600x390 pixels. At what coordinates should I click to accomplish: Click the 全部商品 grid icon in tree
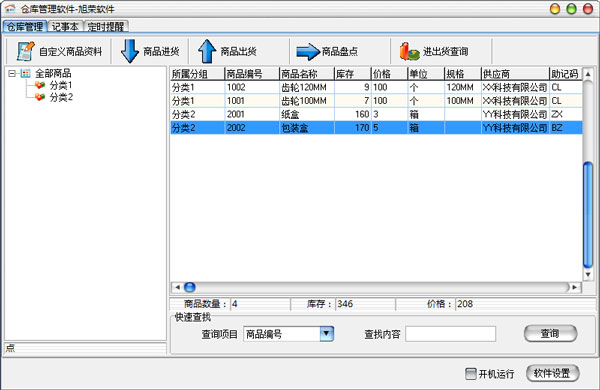tap(26, 73)
